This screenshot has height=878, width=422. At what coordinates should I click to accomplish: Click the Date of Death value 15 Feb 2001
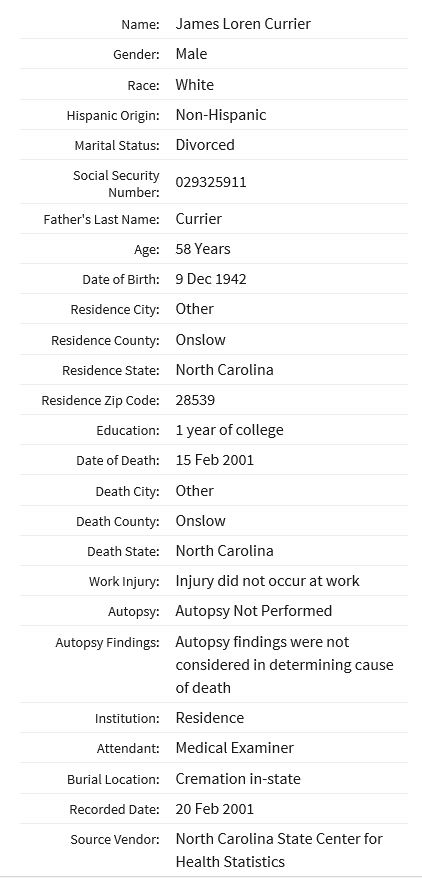[x=214, y=460]
